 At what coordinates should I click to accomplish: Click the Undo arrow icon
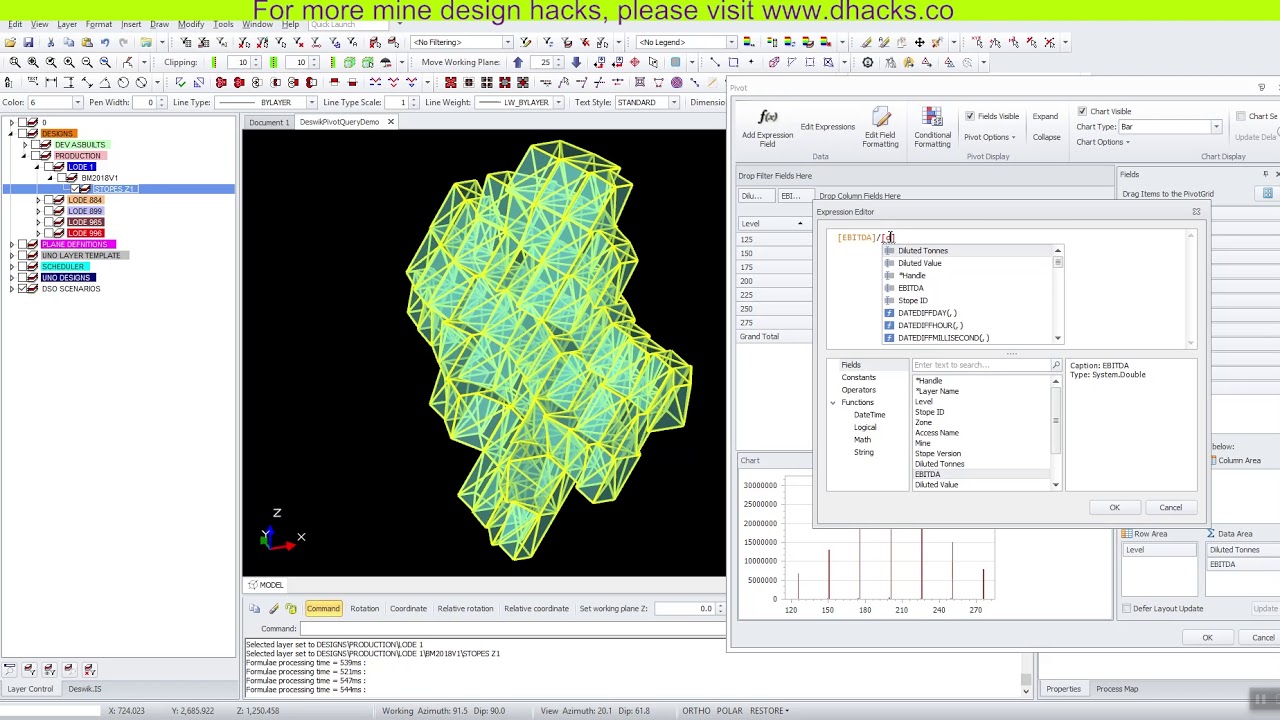pyautogui.click(x=105, y=42)
